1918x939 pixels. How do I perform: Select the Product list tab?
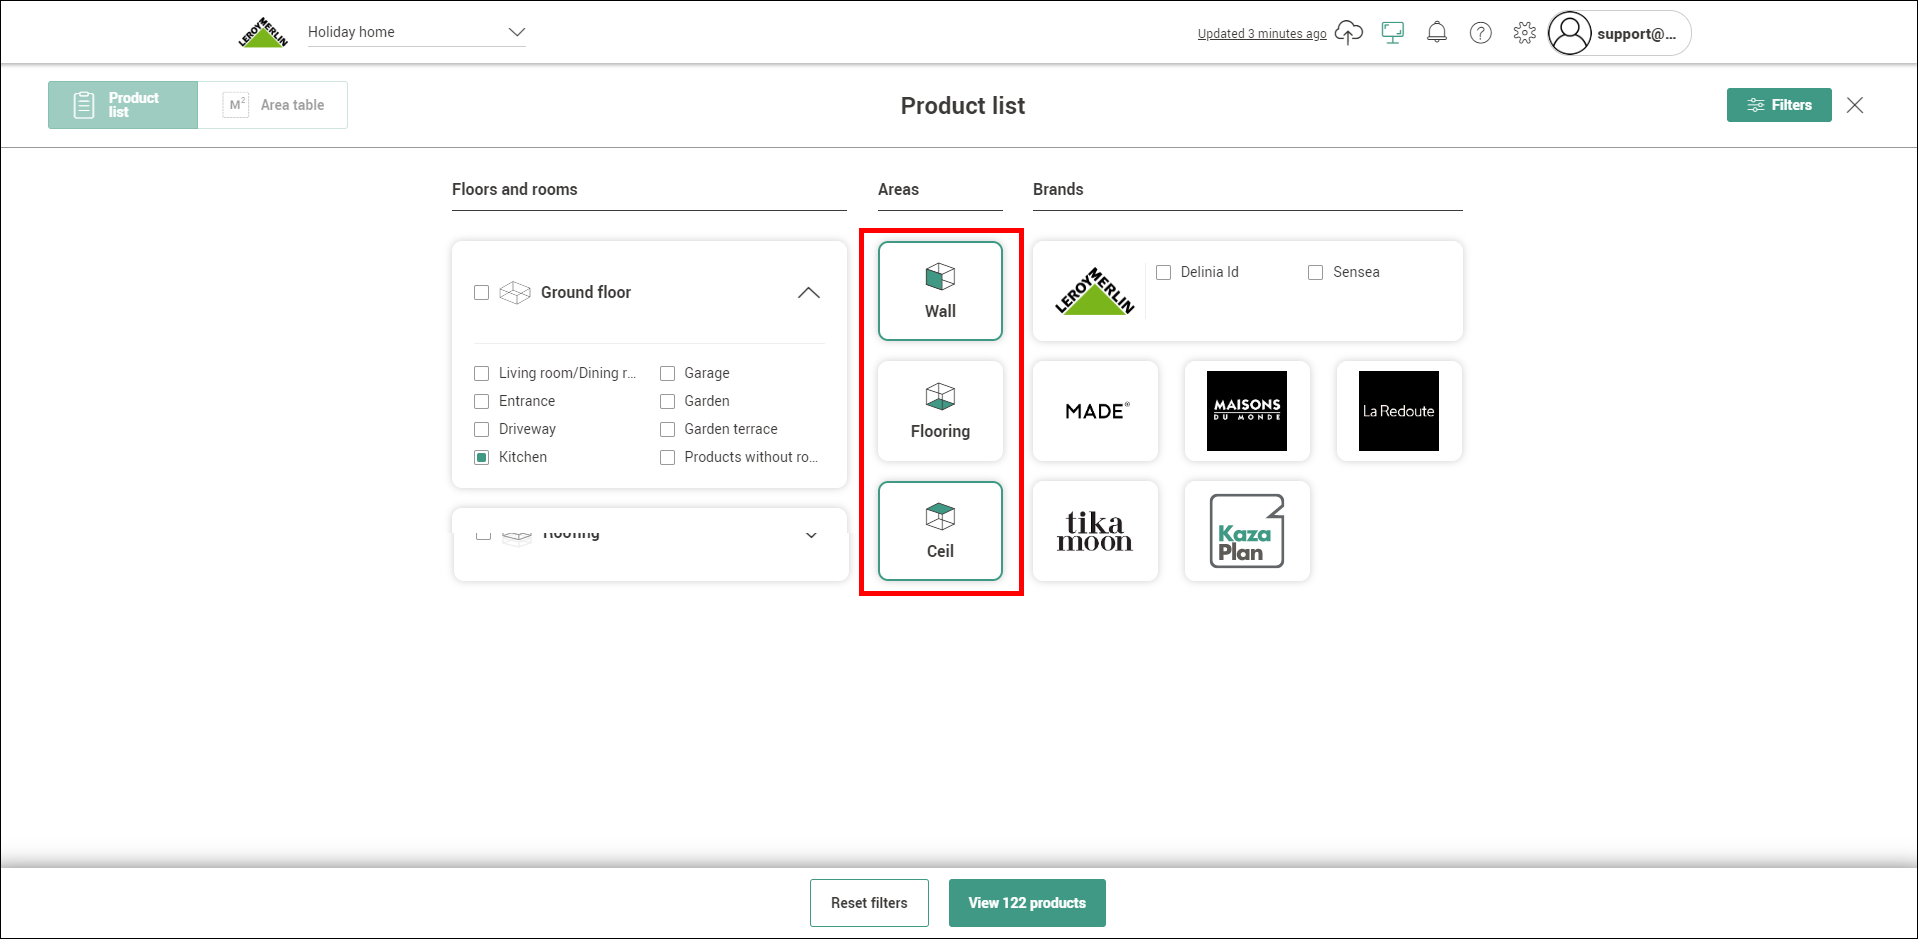tap(122, 104)
